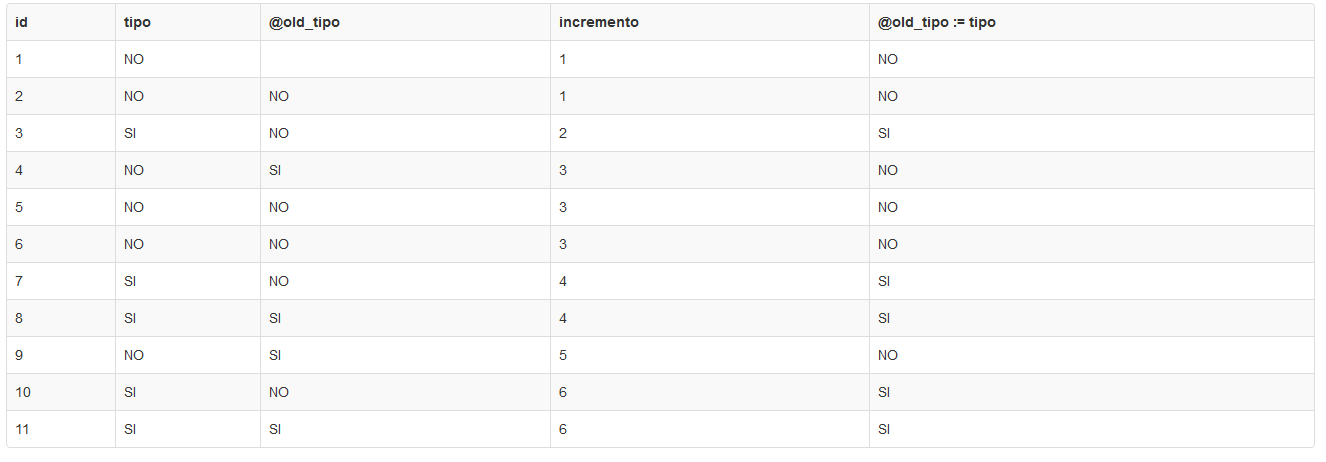This screenshot has width=1326, height=462.
Task: Select the id cell with value 11
Action: [x=61, y=429]
